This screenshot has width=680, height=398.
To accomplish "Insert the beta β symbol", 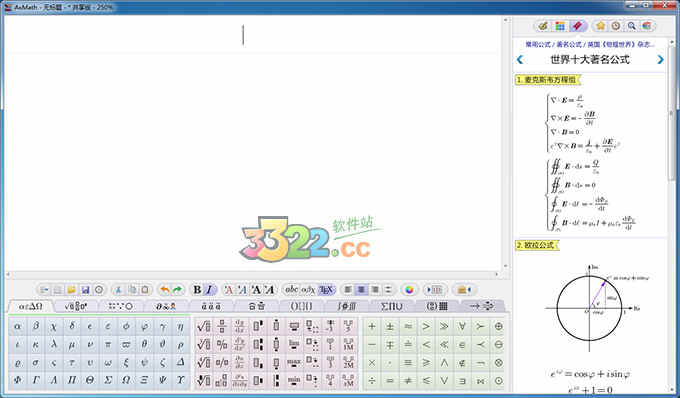I will [x=36, y=326].
